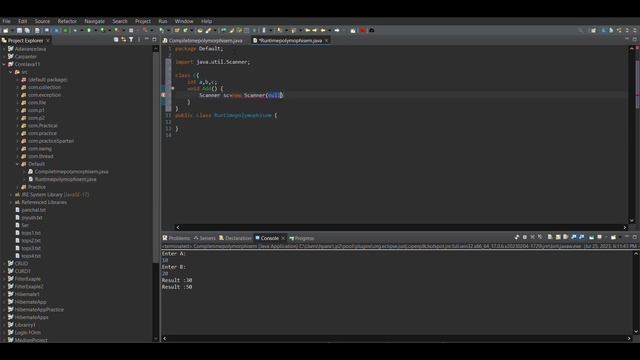
Task: Click the Console vertical scrollbar
Action: [636, 292]
